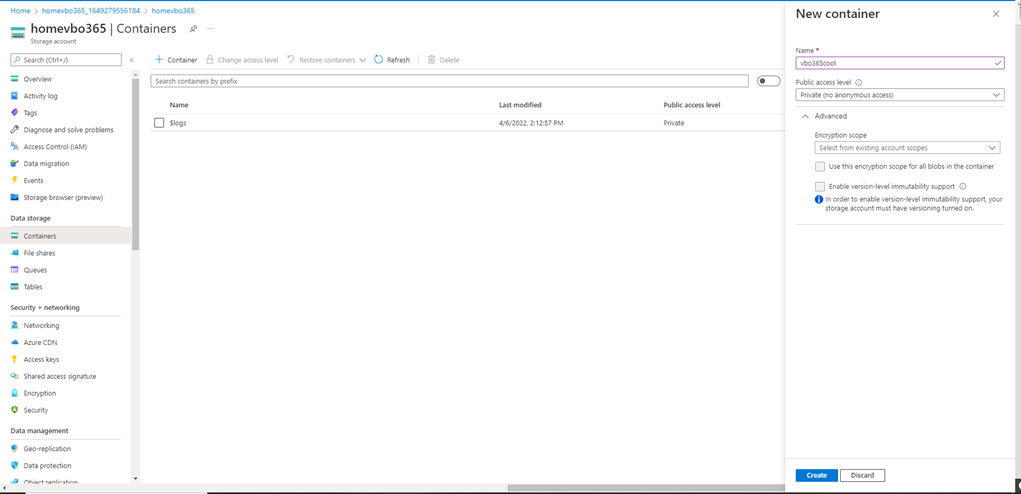Open Geo-replication globe icon
The width and height of the screenshot is (1021, 494).
(14, 448)
